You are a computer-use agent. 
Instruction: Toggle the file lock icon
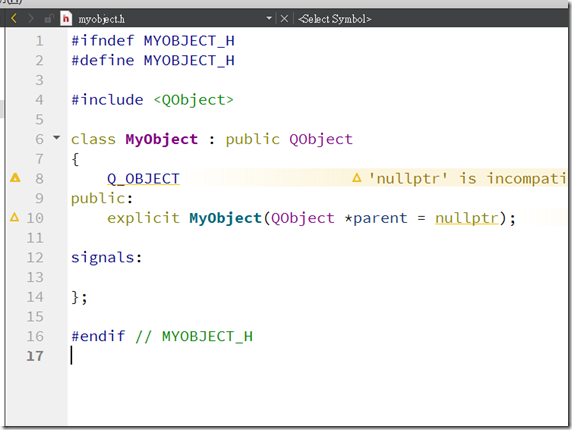click(x=49, y=18)
